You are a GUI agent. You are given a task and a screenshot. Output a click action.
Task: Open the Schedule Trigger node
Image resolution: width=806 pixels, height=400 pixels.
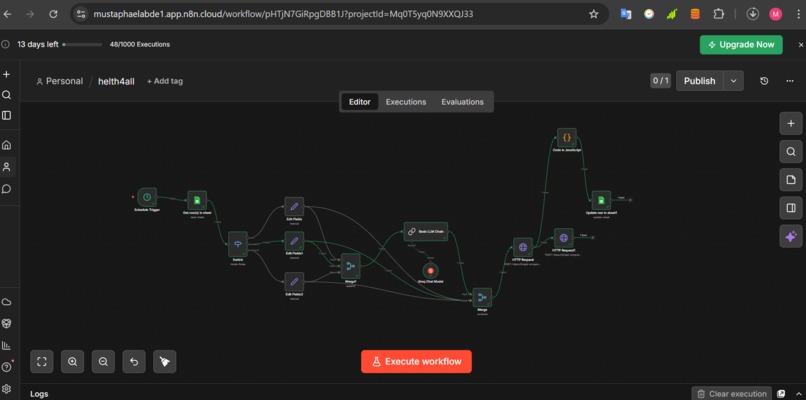coord(147,197)
